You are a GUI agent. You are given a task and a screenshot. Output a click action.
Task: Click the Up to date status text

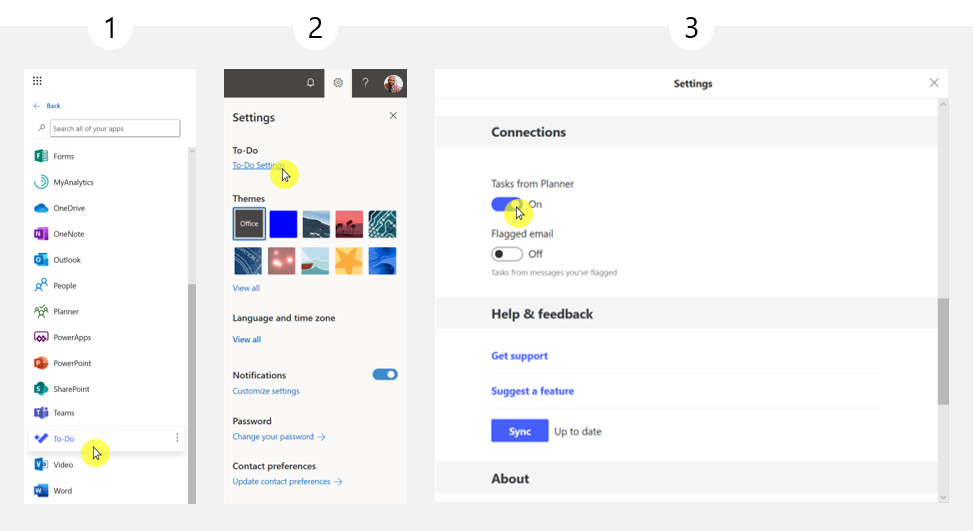[577, 431]
